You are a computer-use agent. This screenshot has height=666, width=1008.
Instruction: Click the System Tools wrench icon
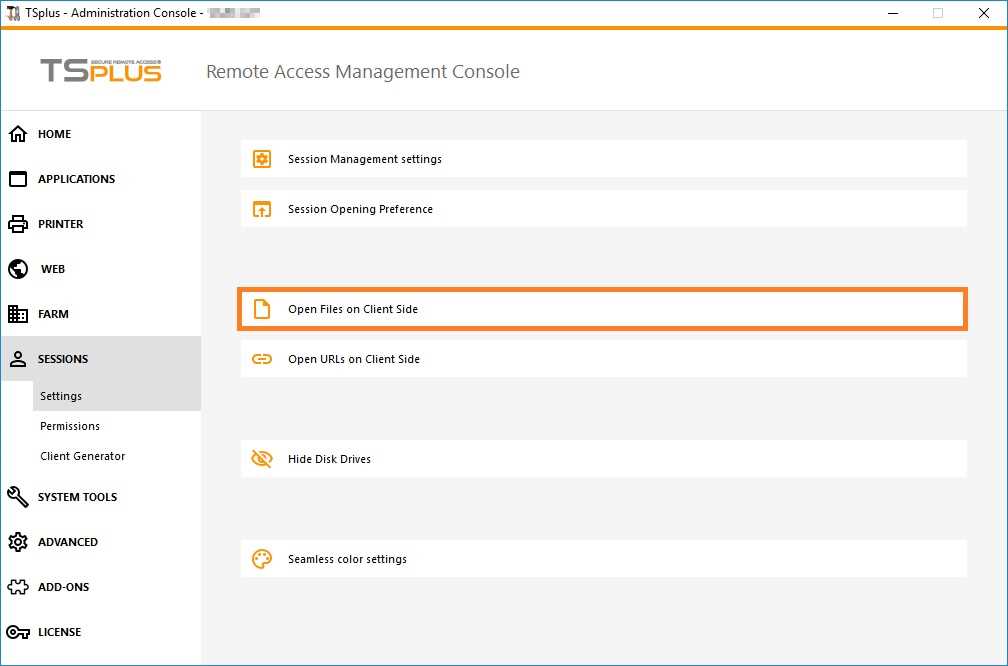(18, 497)
